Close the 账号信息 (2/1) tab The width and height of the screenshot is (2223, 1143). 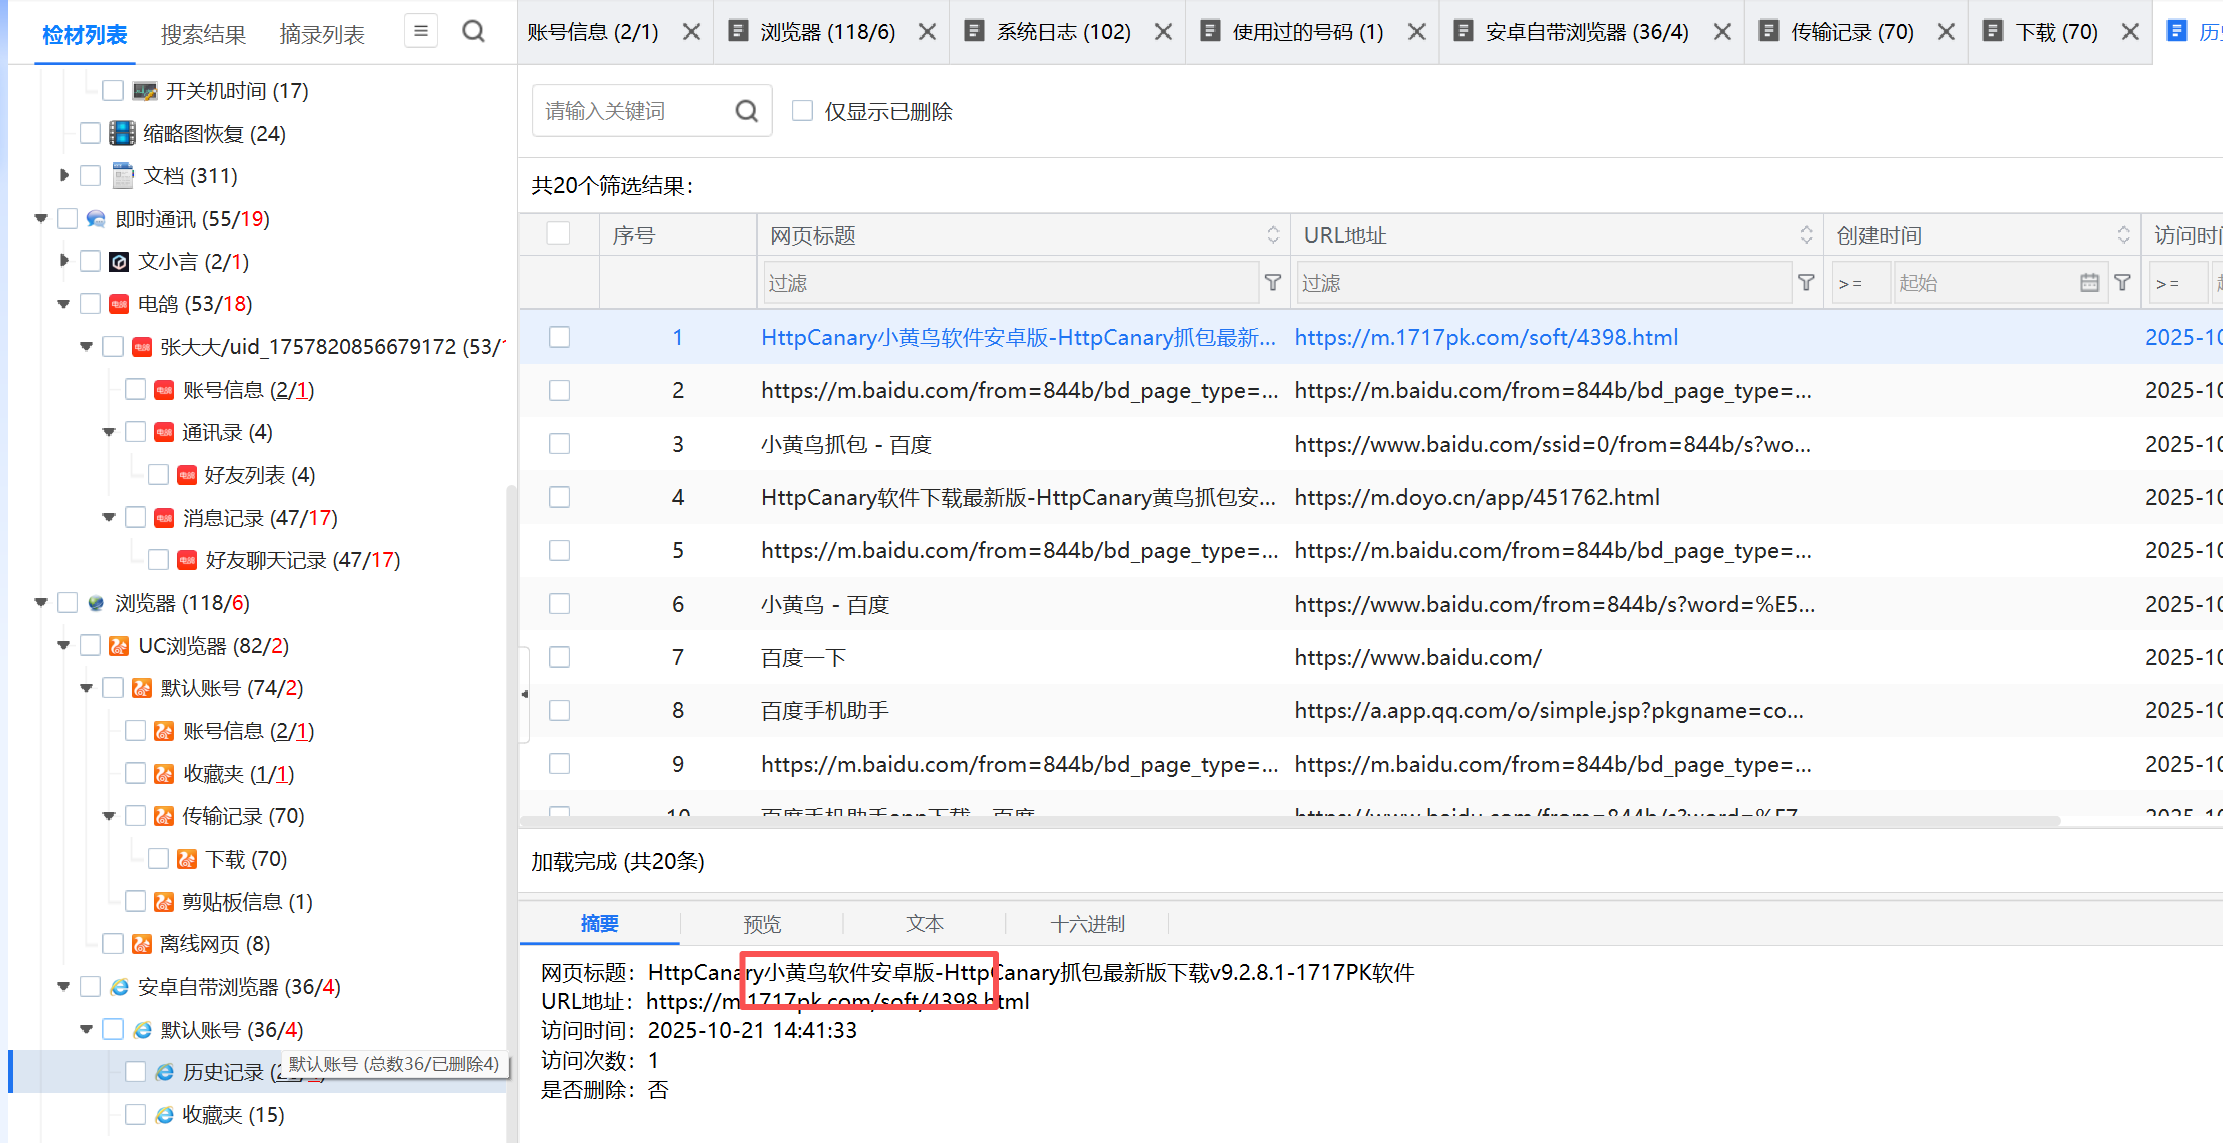click(x=691, y=32)
